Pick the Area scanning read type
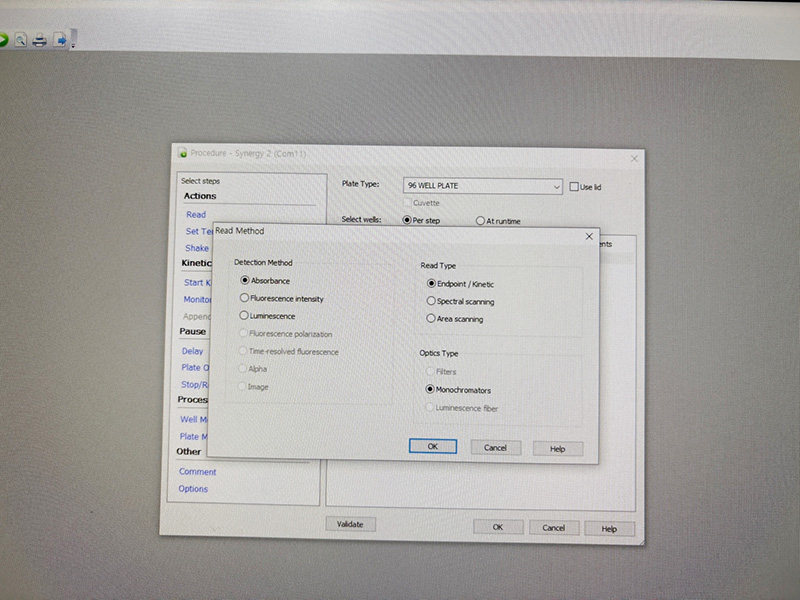The image size is (800, 600). coord(431,320)
